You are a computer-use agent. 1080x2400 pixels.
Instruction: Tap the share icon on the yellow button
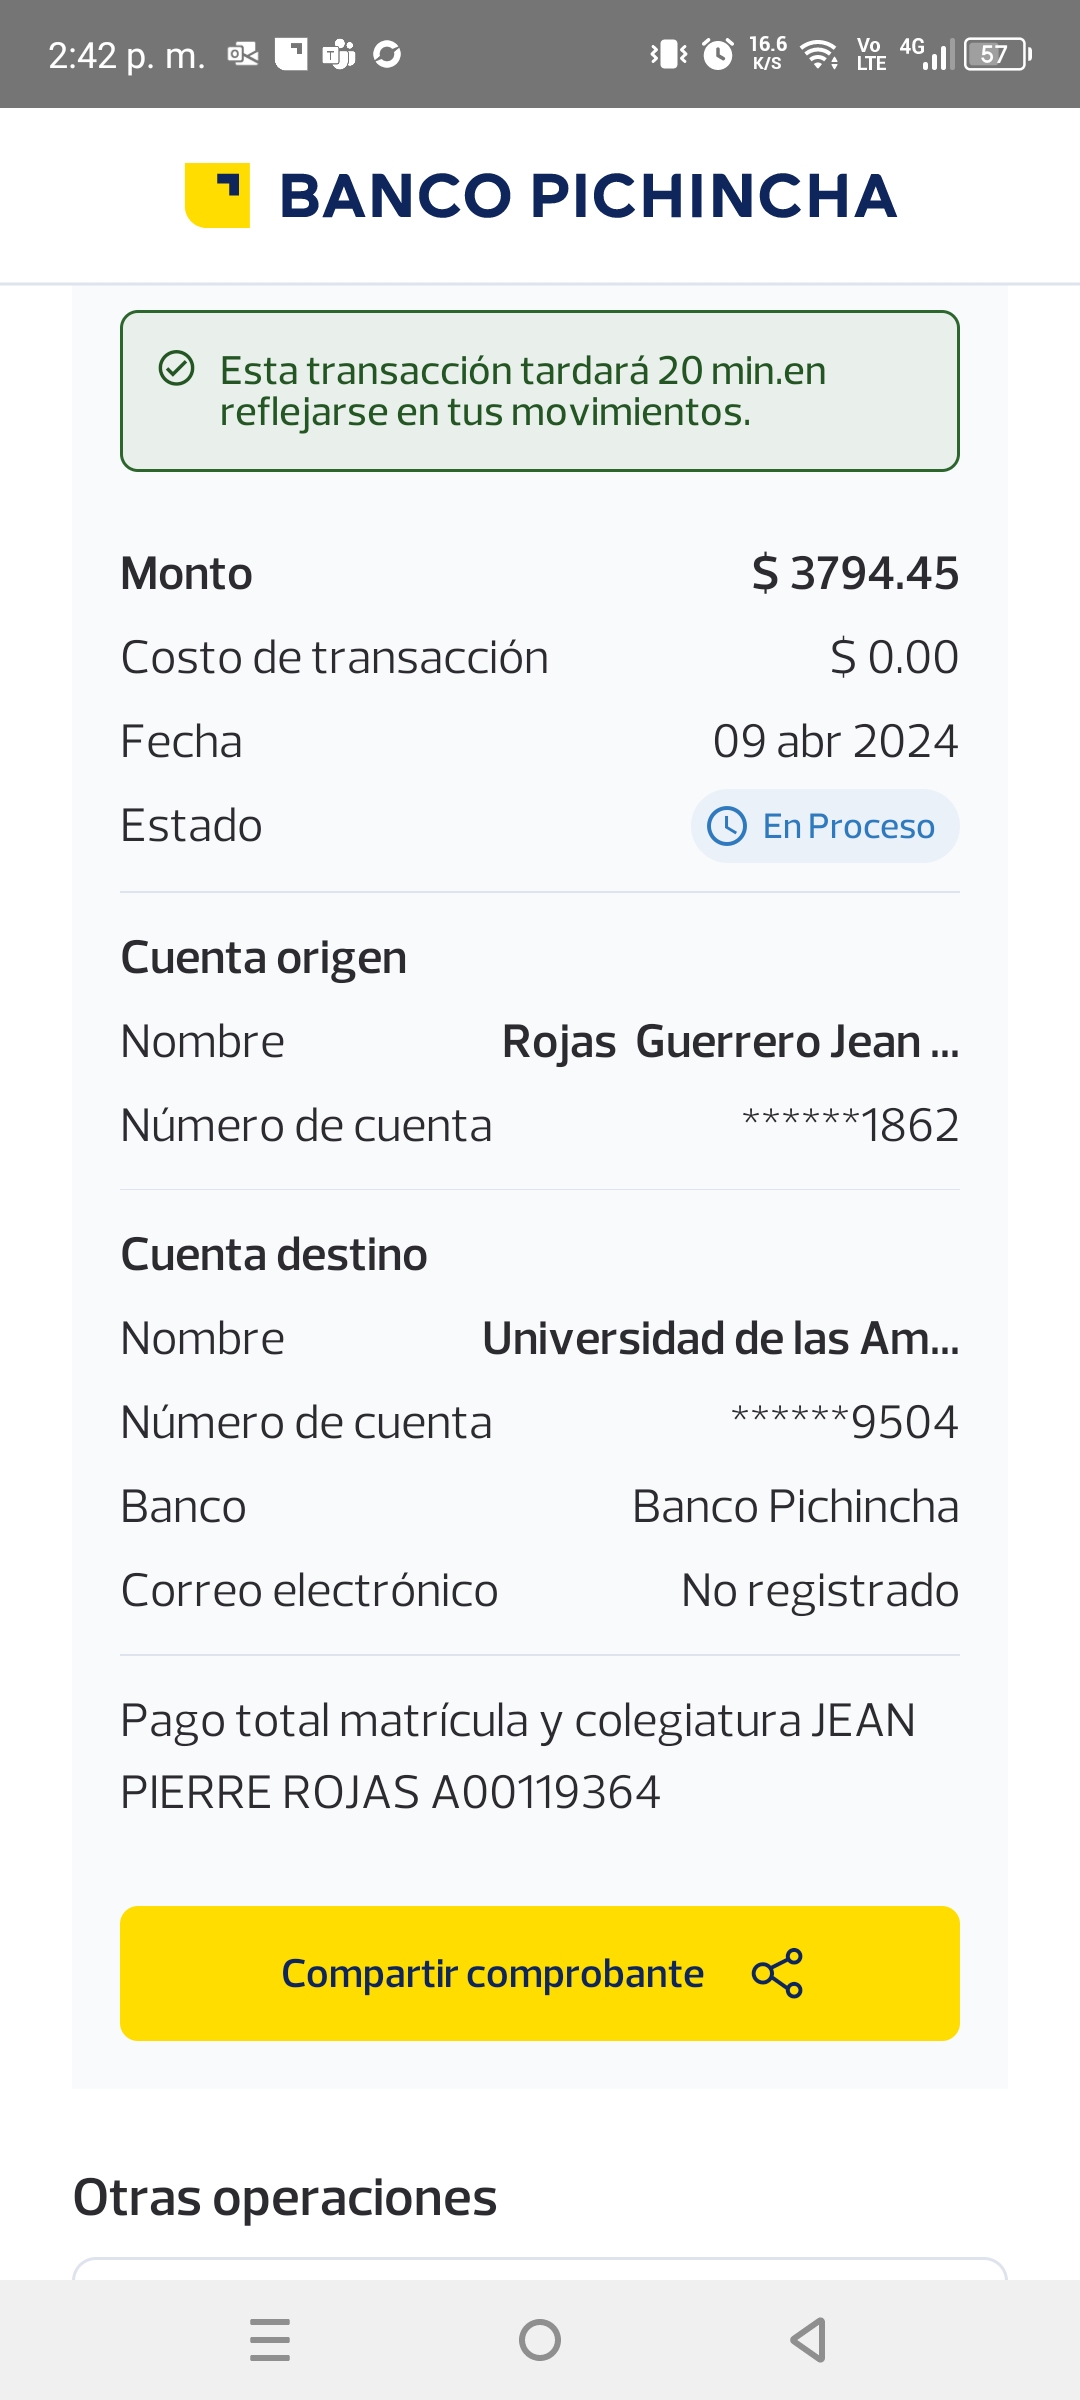777,1973
